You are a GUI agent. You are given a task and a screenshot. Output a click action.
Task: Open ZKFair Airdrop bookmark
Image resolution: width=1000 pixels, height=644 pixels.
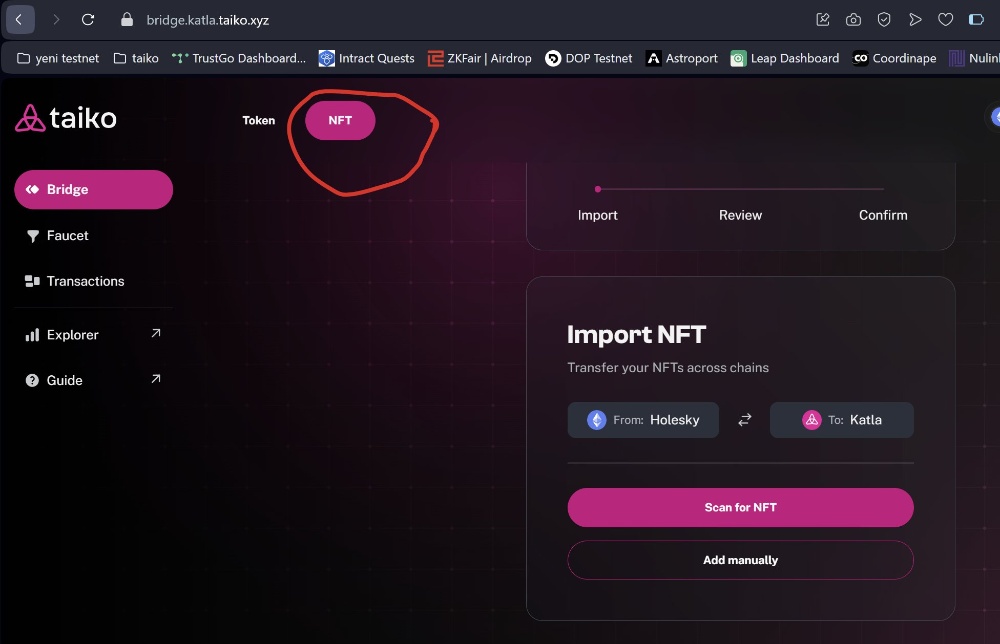pyautogui.click(x=480, y=58)
